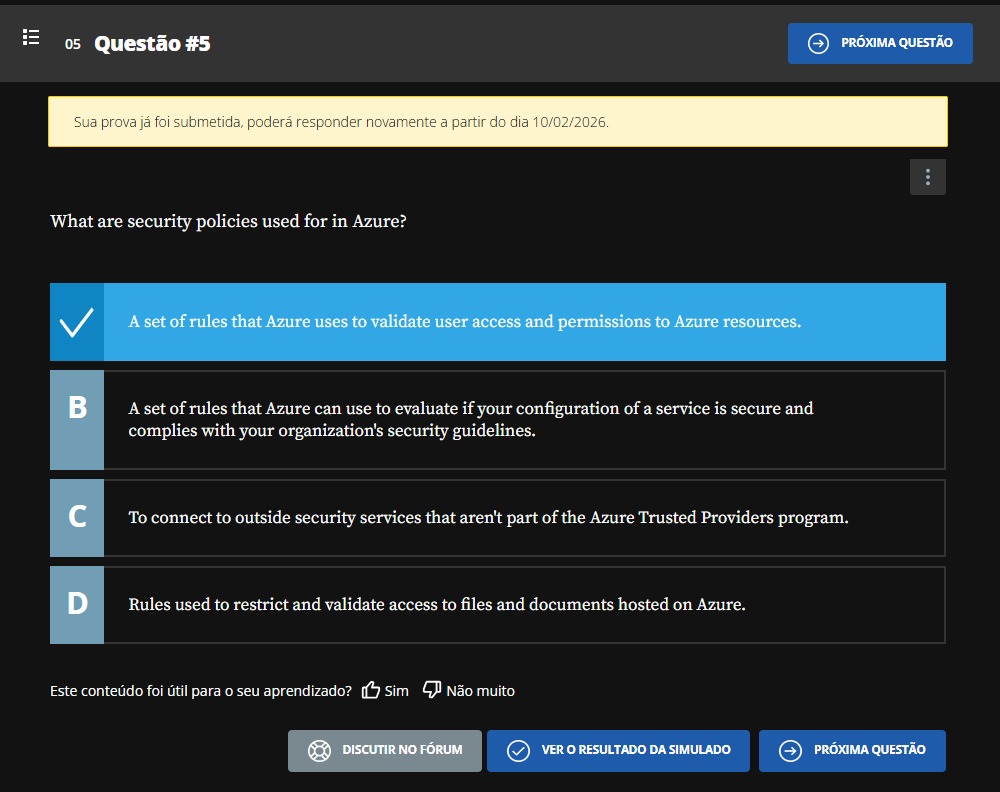Click arrow icon in top Próxima Questão
This screenshot has width=1000, height=792.
pos(818,43)
